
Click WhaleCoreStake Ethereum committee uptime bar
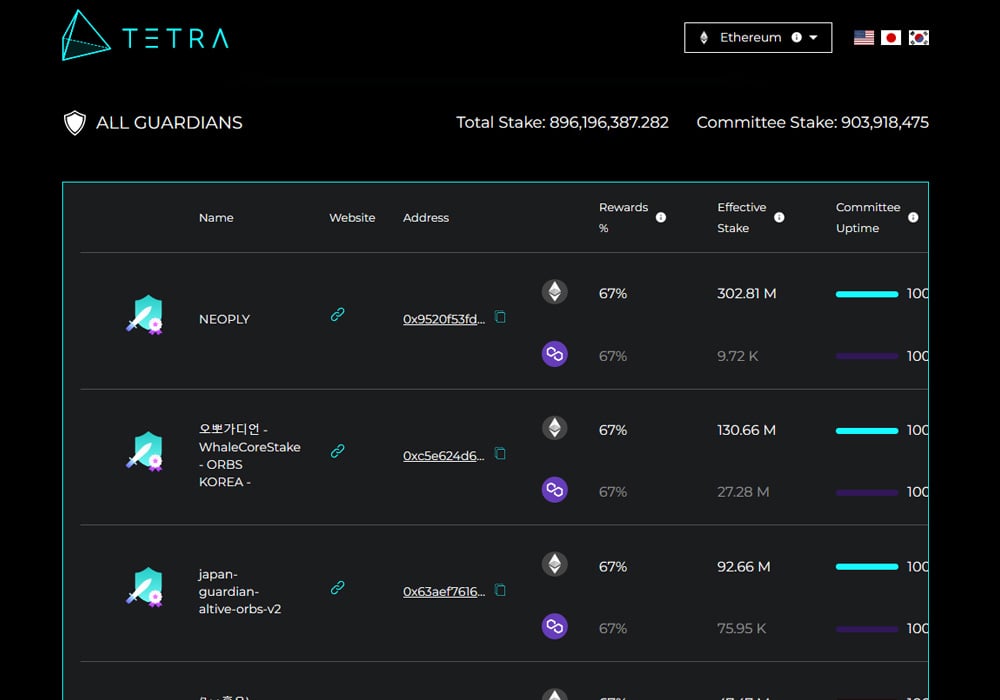[867, 431]
